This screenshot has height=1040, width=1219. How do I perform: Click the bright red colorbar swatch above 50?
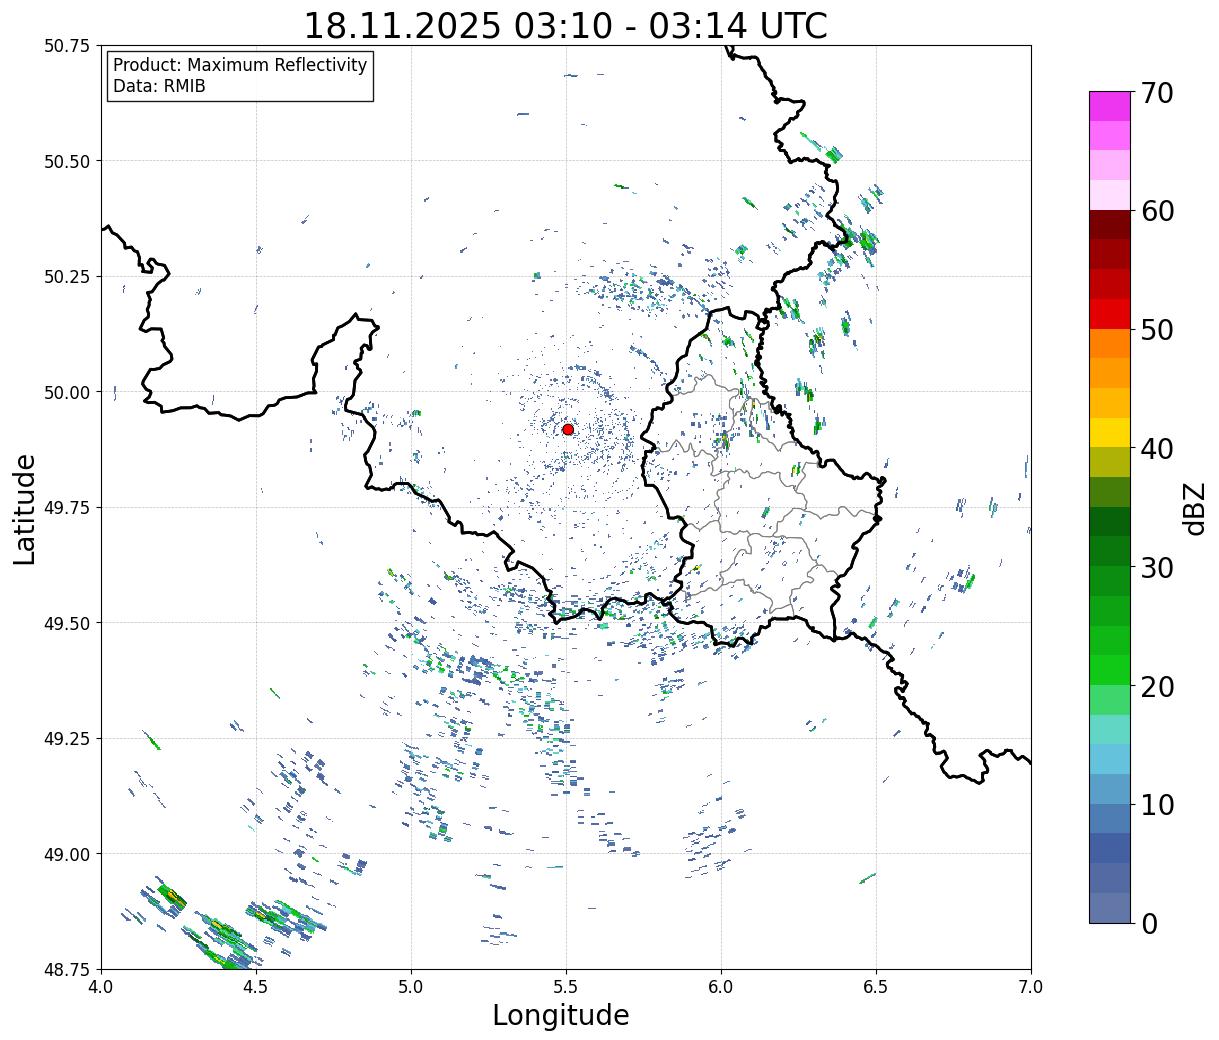tap(1110, 313)
